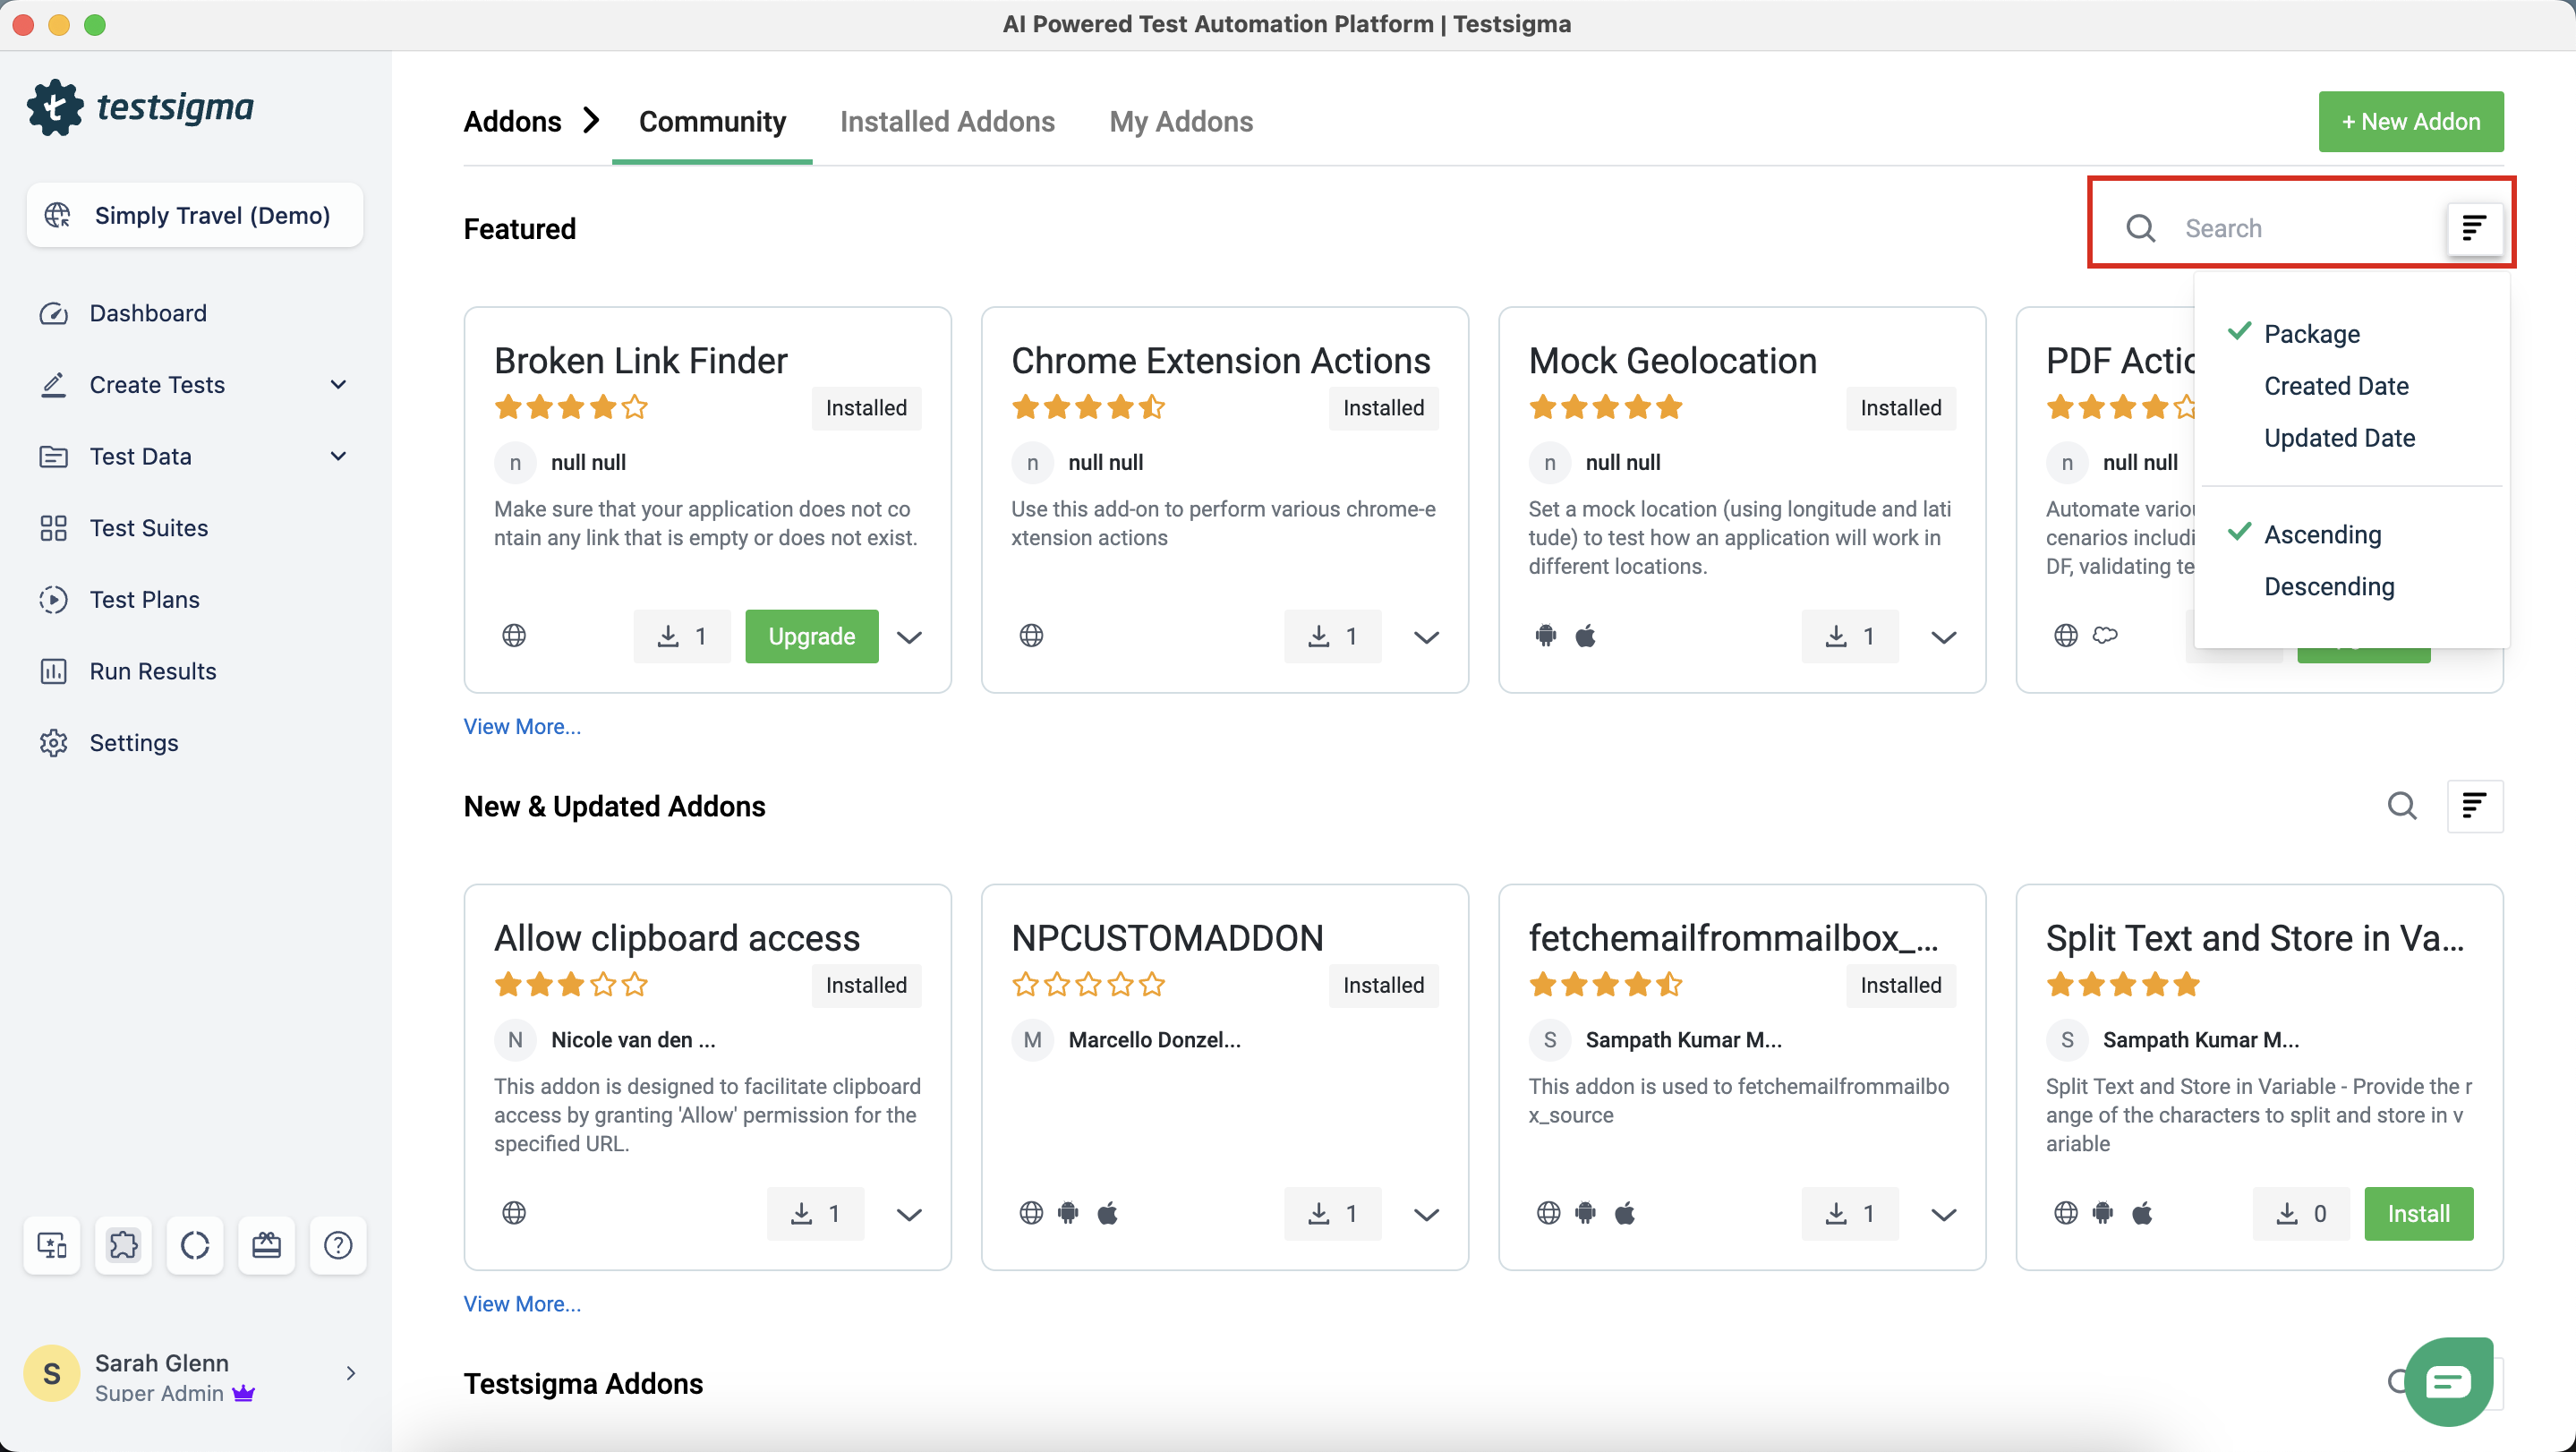Click the test lab devices icon in the sidebar footer
The image size is (2576, 1452).
[x=52, y=1245]
